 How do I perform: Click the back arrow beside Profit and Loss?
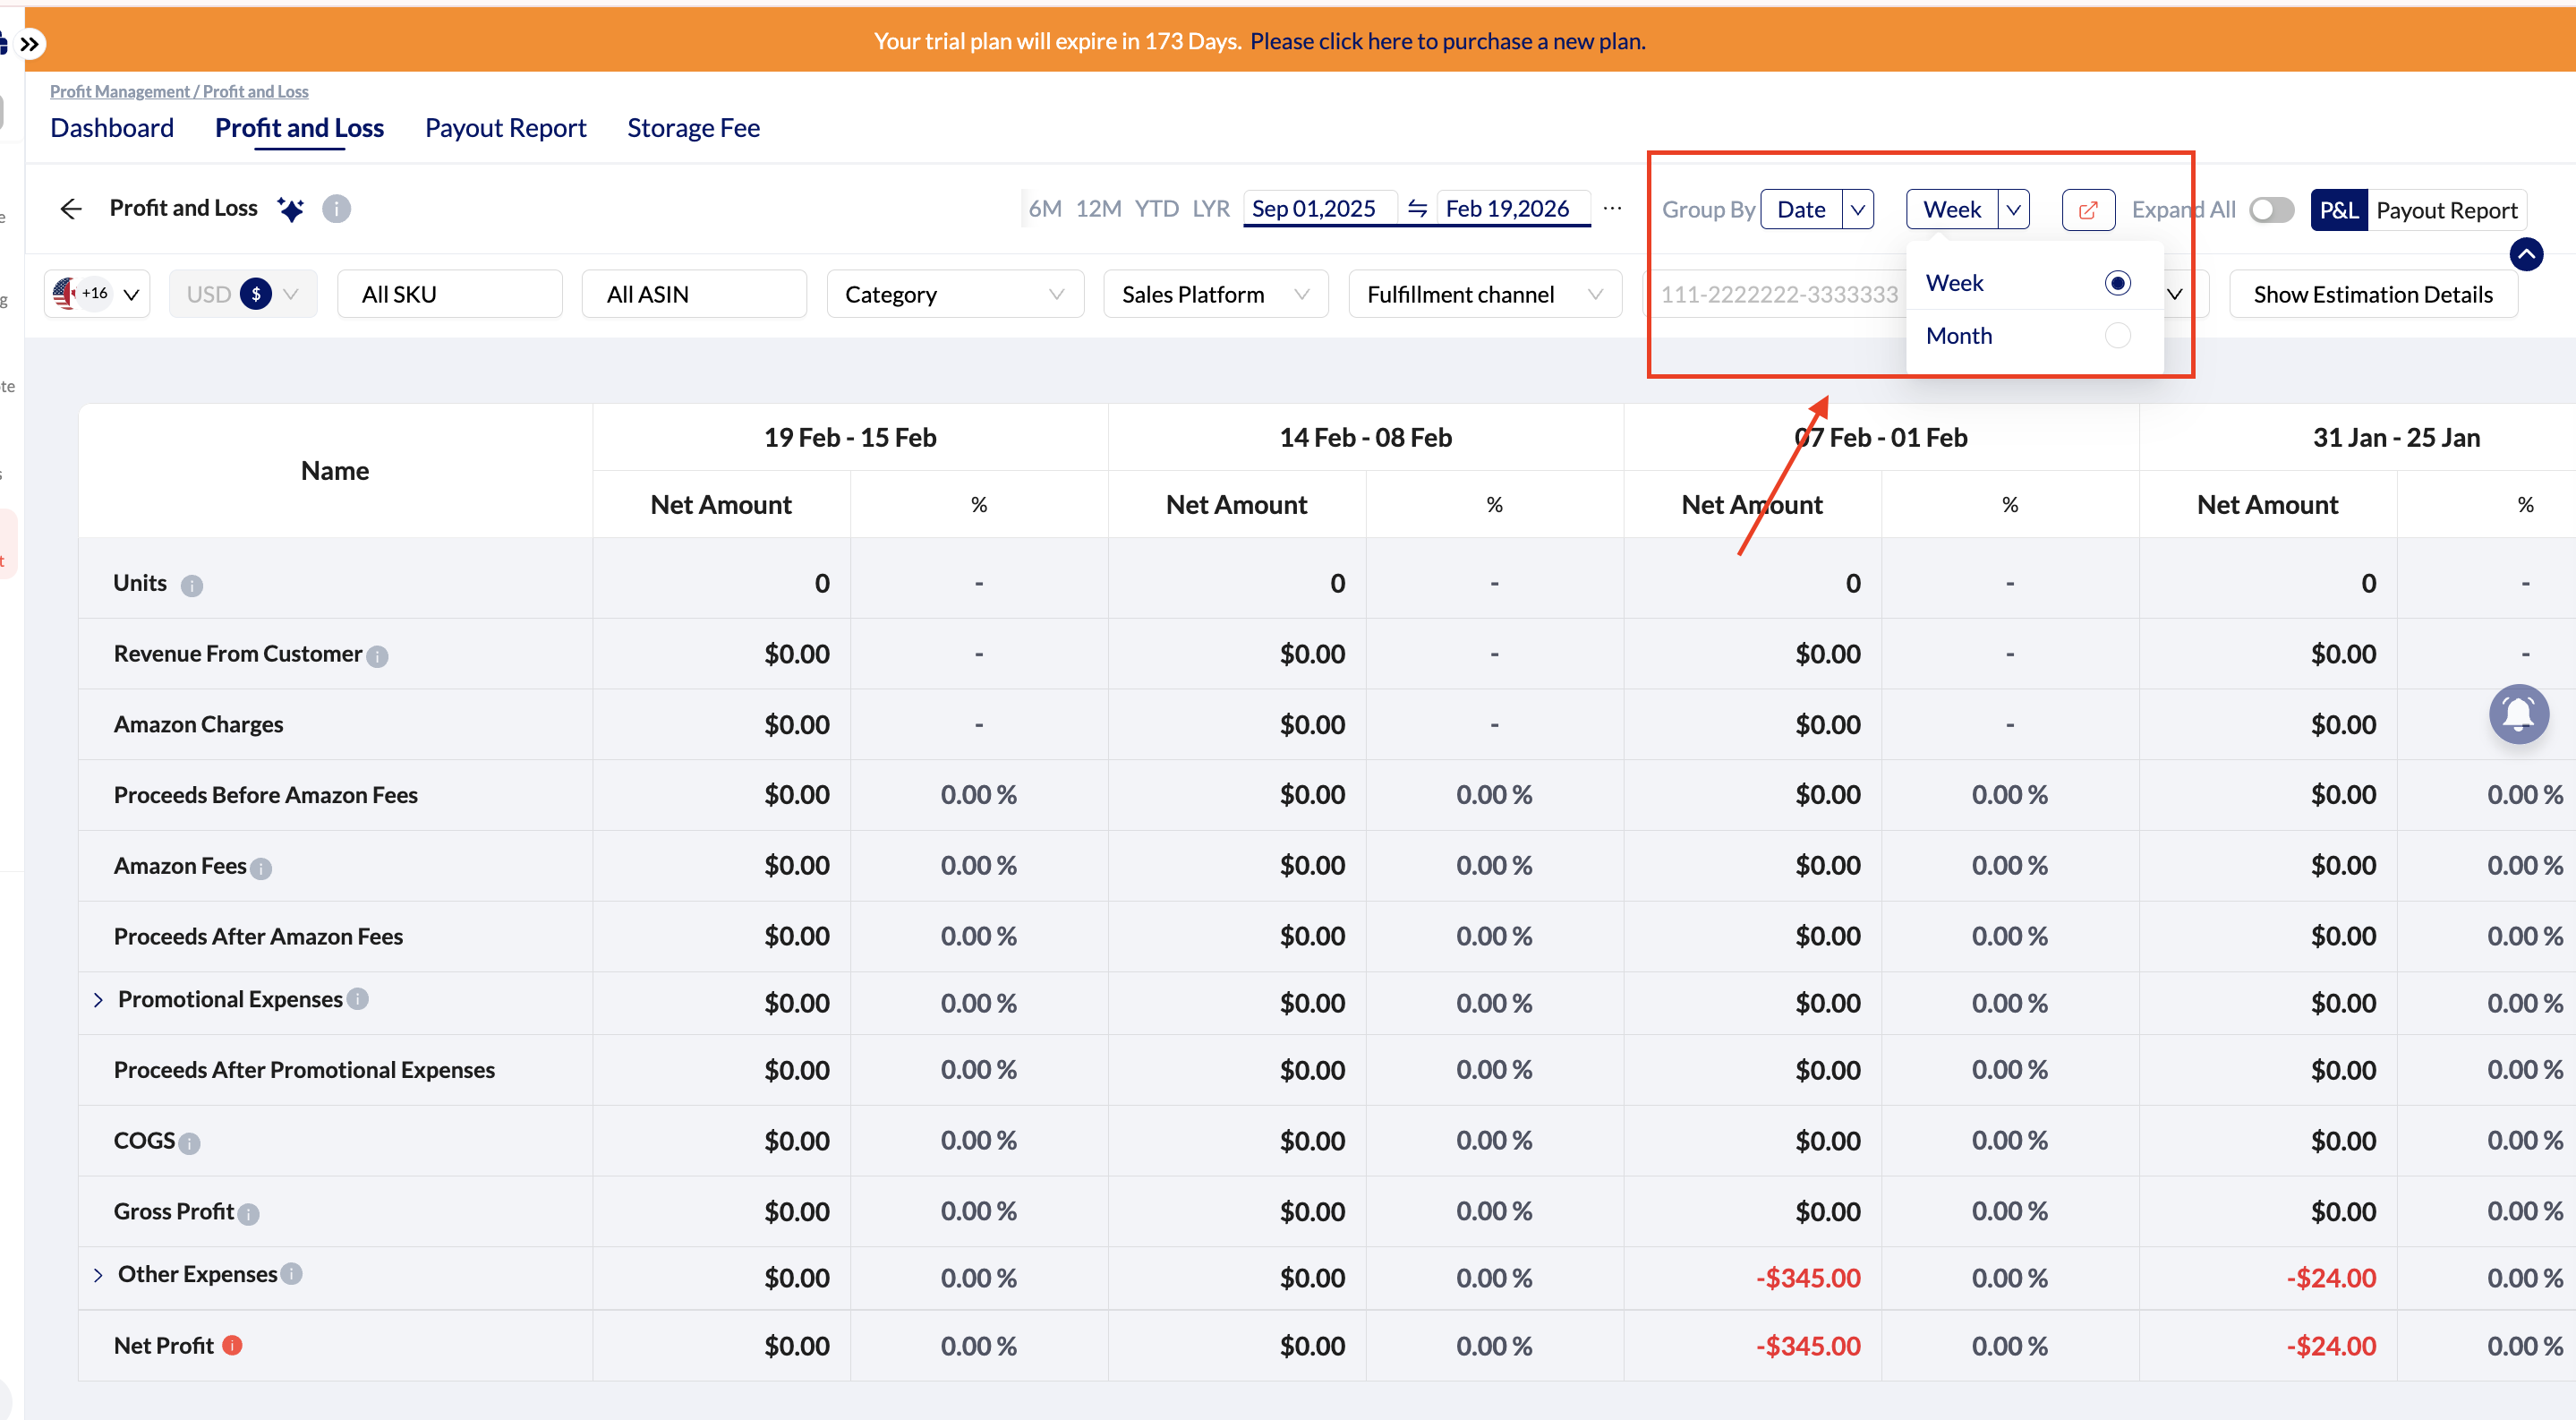click(70, 208)
